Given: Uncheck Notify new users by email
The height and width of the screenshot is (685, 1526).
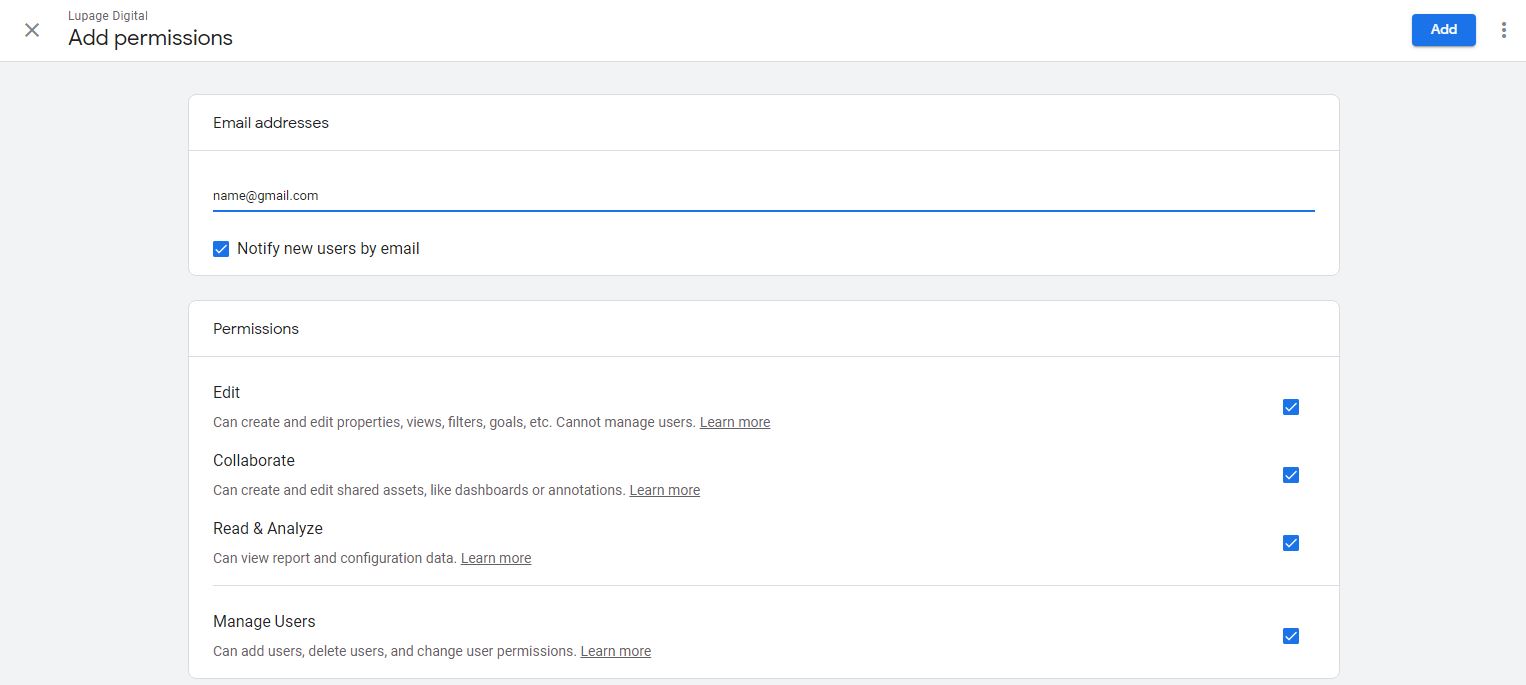Looking at the screenshot, I should 221,248.
